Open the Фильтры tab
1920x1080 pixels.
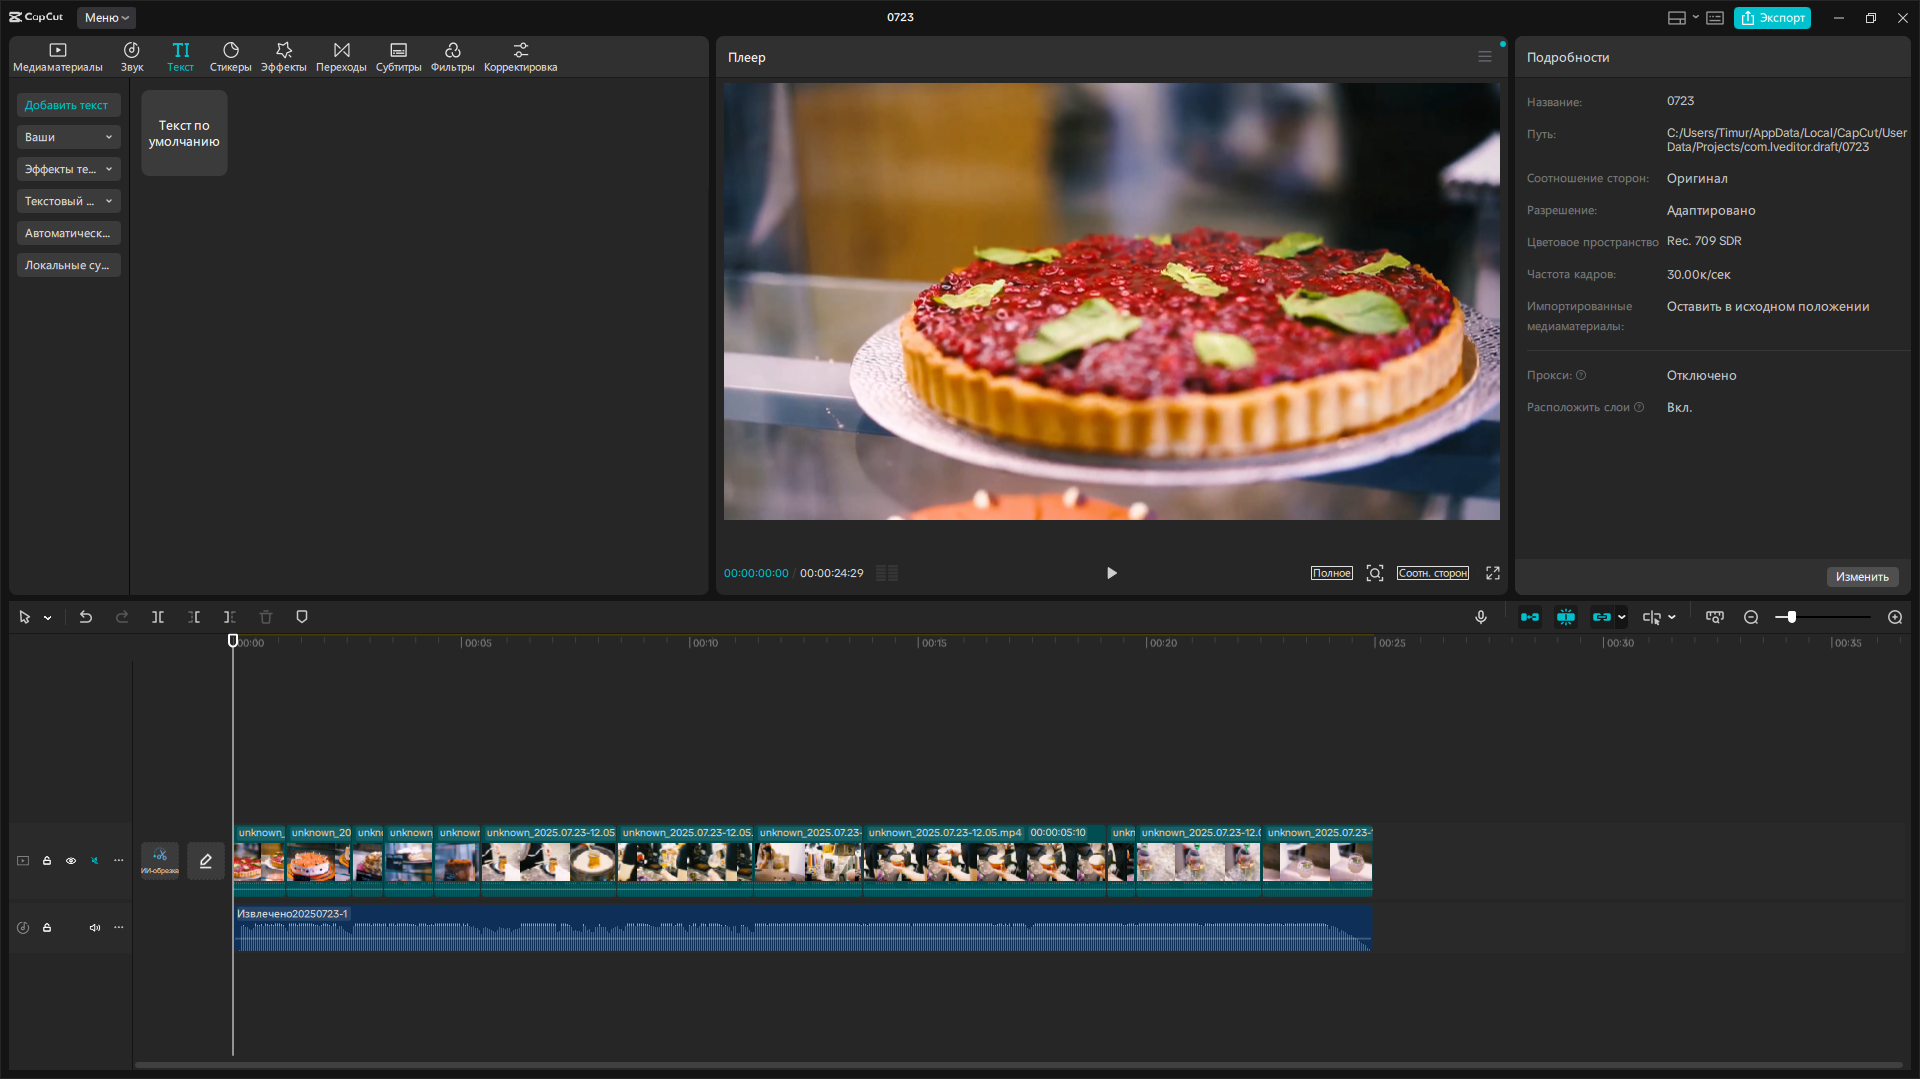[452, 57]
